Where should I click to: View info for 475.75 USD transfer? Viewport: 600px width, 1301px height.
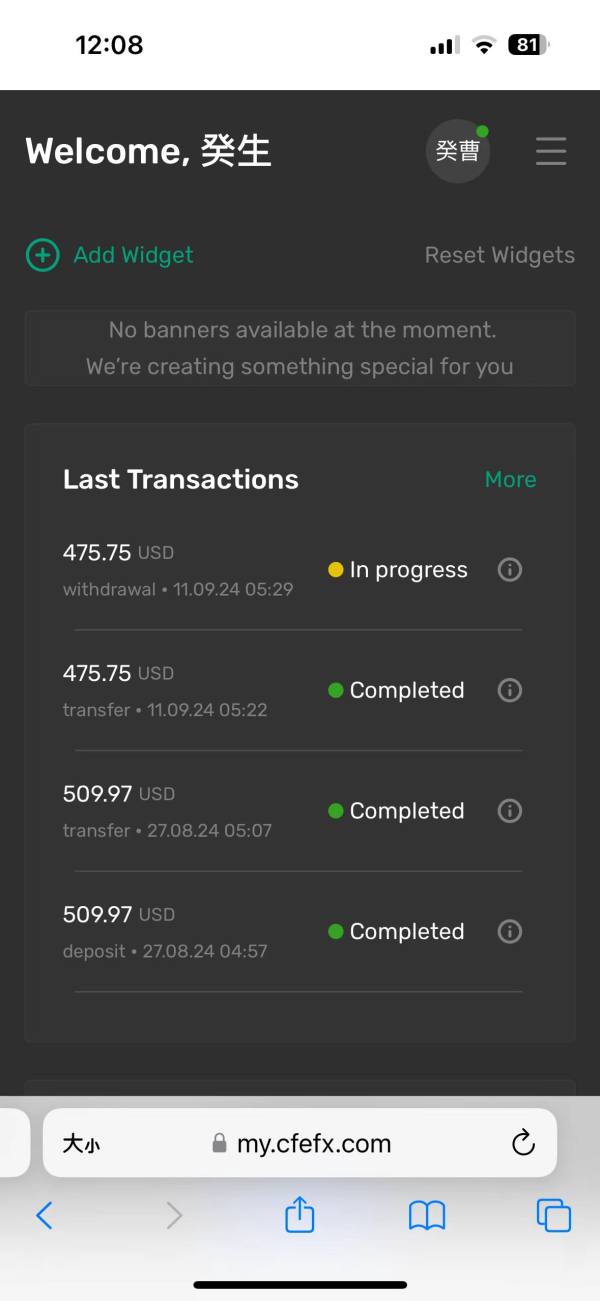click(510, 690)
